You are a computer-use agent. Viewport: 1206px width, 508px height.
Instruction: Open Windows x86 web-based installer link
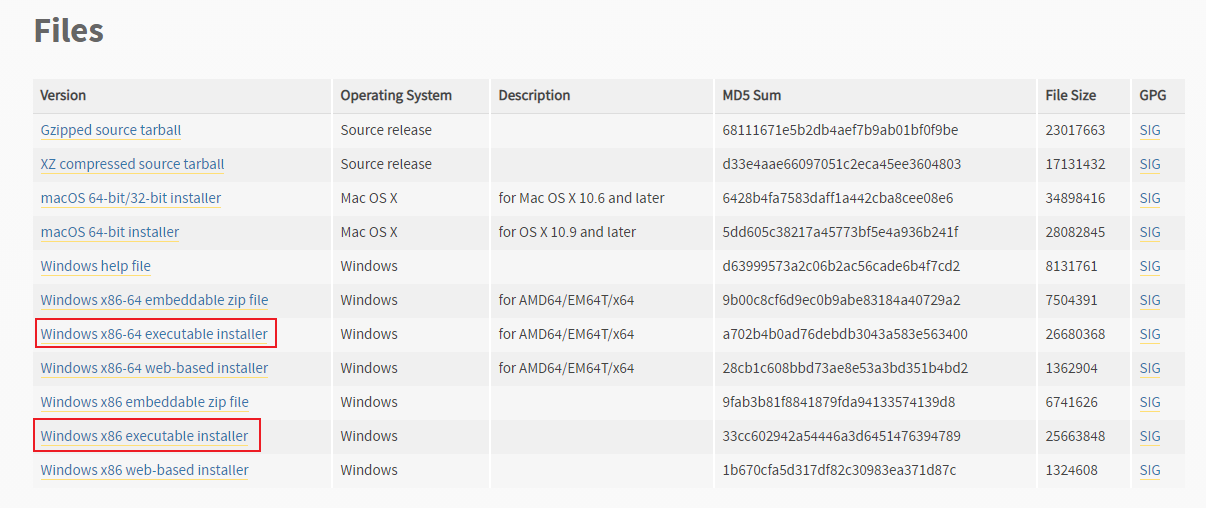point(145,470)
